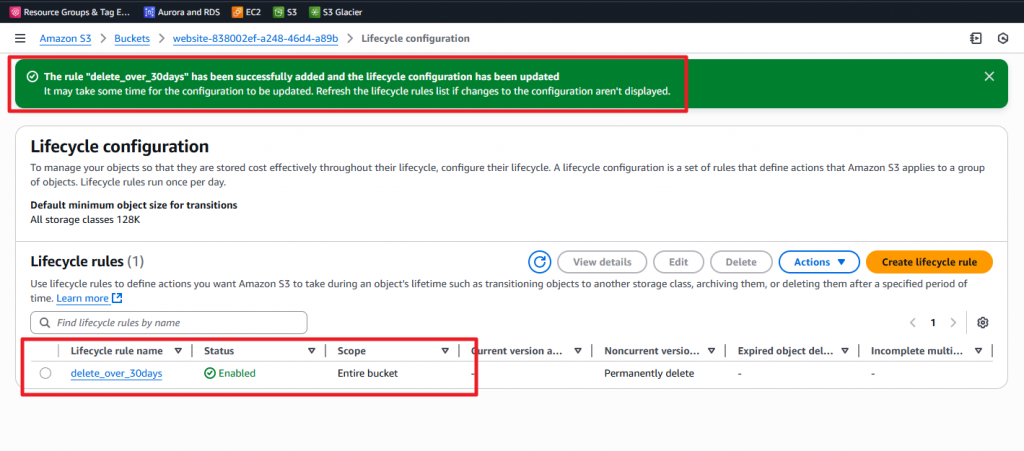Click the Delete button
This screenshot has height=451, width=1024.
pos(741,262)
